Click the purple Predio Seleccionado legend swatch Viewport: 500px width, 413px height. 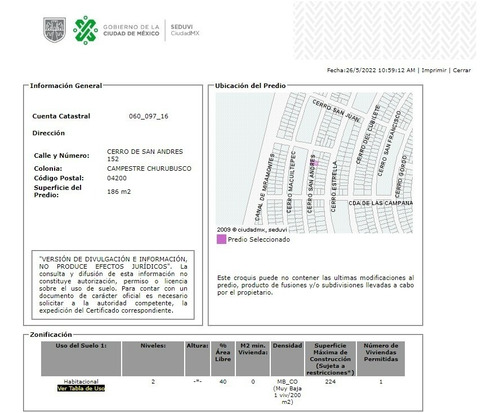point(221,239)
